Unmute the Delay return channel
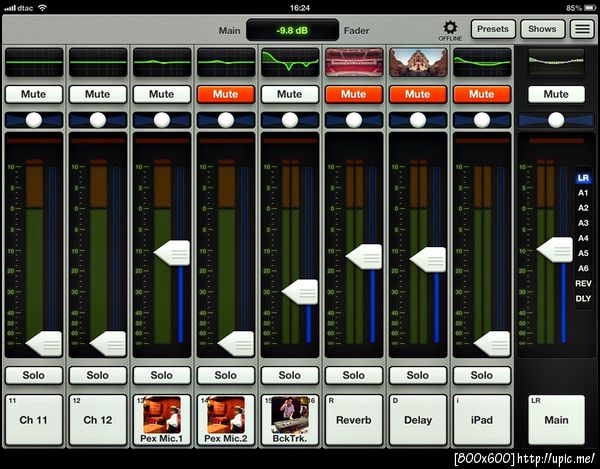 418,94
